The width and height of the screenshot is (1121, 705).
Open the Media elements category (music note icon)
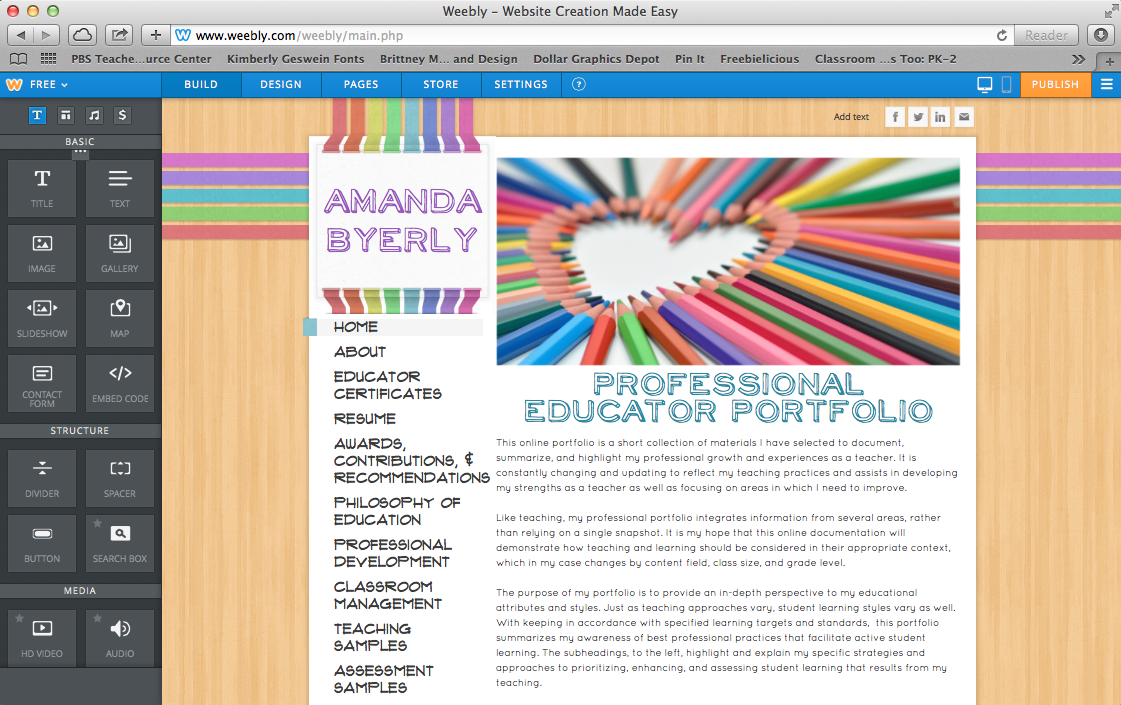pos(93,115)
